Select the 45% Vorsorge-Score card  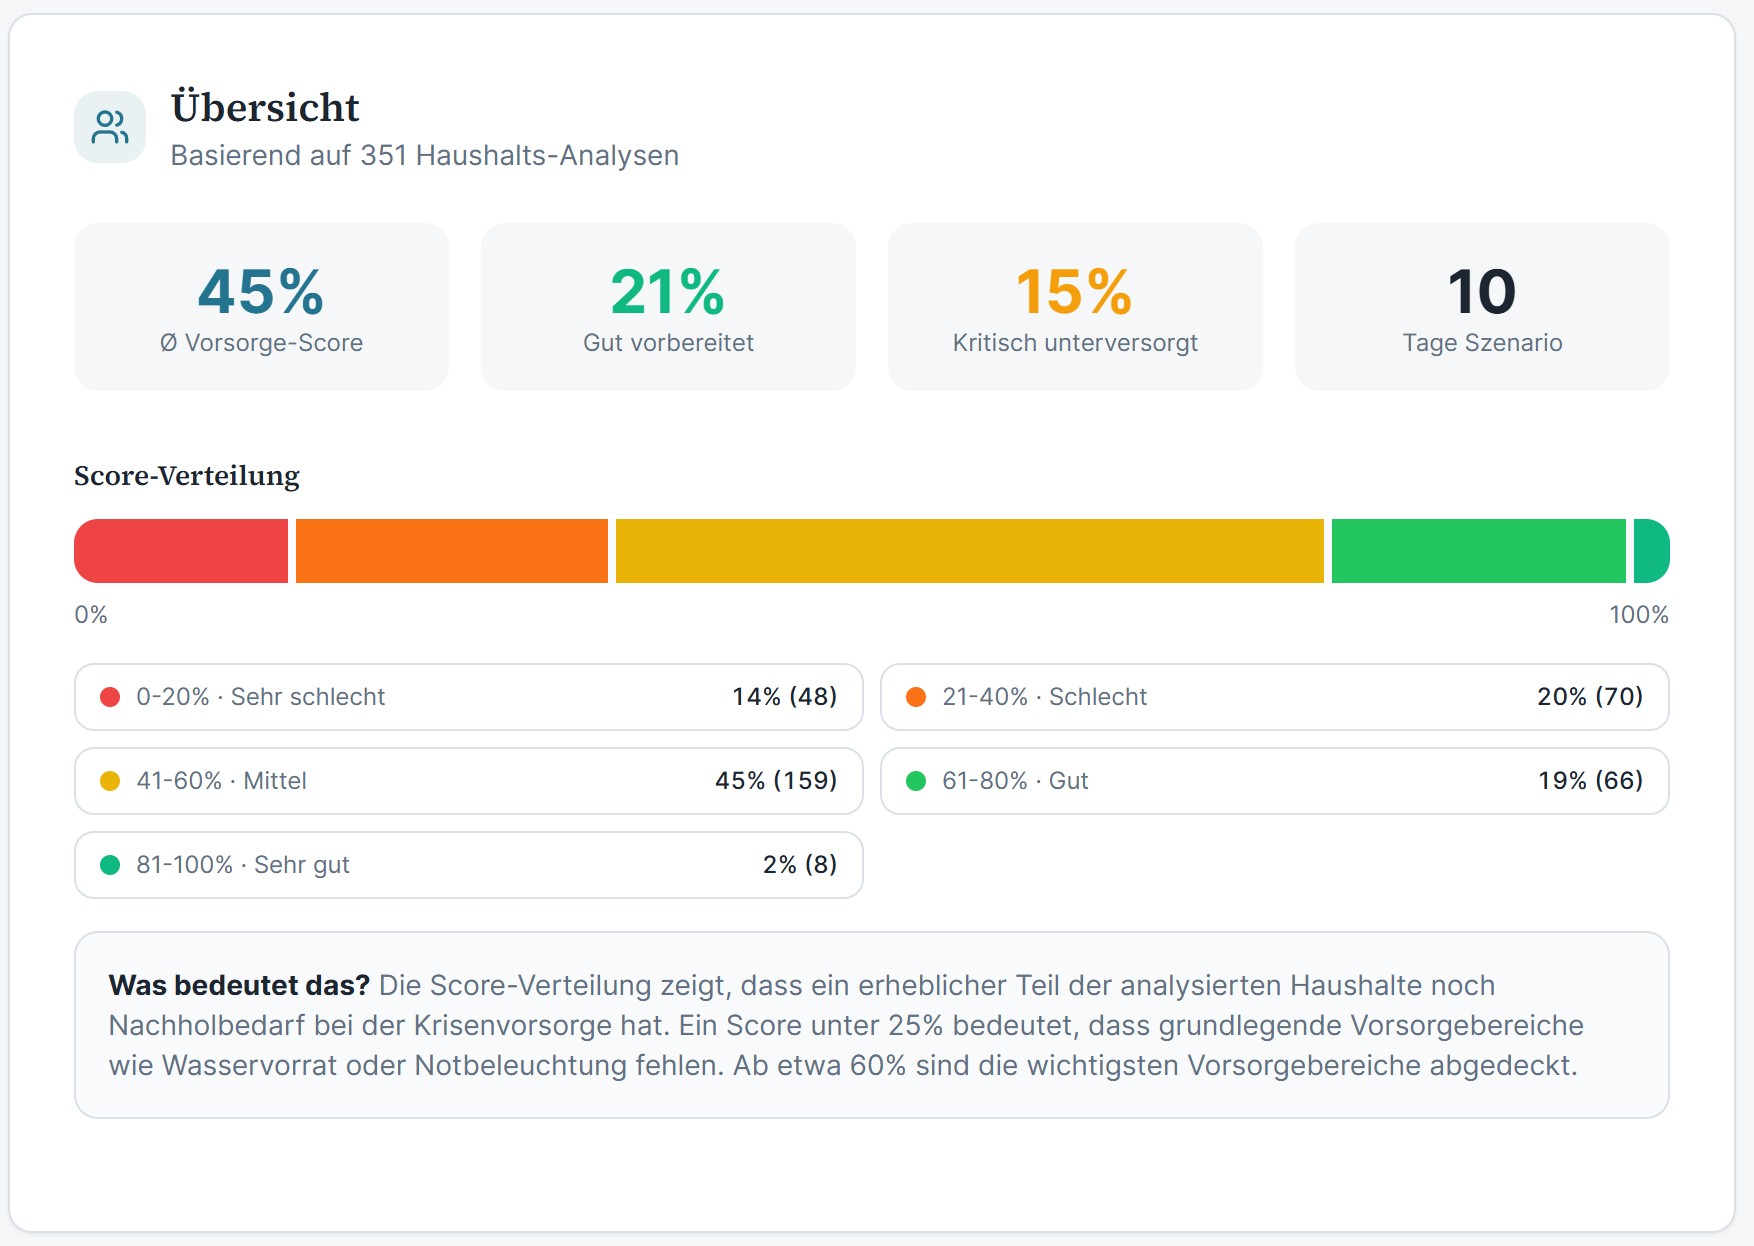(x=261, y=307)
